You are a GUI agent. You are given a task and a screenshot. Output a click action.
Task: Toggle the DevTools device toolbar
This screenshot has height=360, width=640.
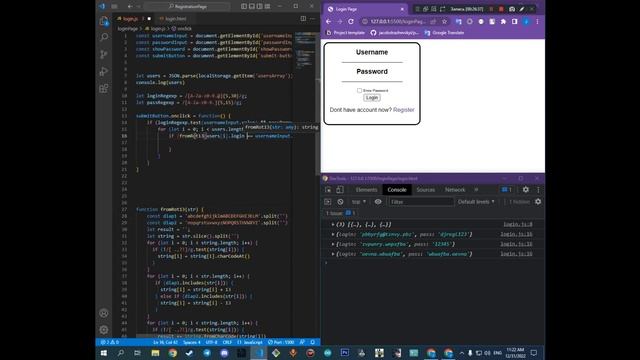[x=340, y=190]
